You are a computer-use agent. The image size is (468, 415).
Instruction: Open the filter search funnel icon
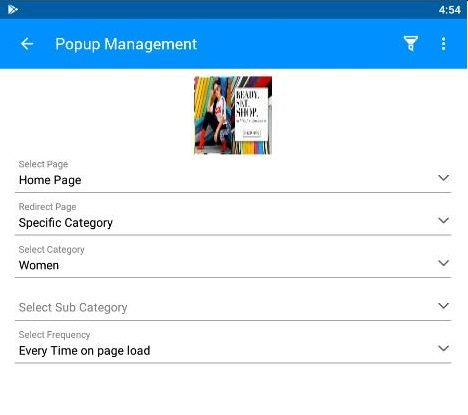click(411, 44)
